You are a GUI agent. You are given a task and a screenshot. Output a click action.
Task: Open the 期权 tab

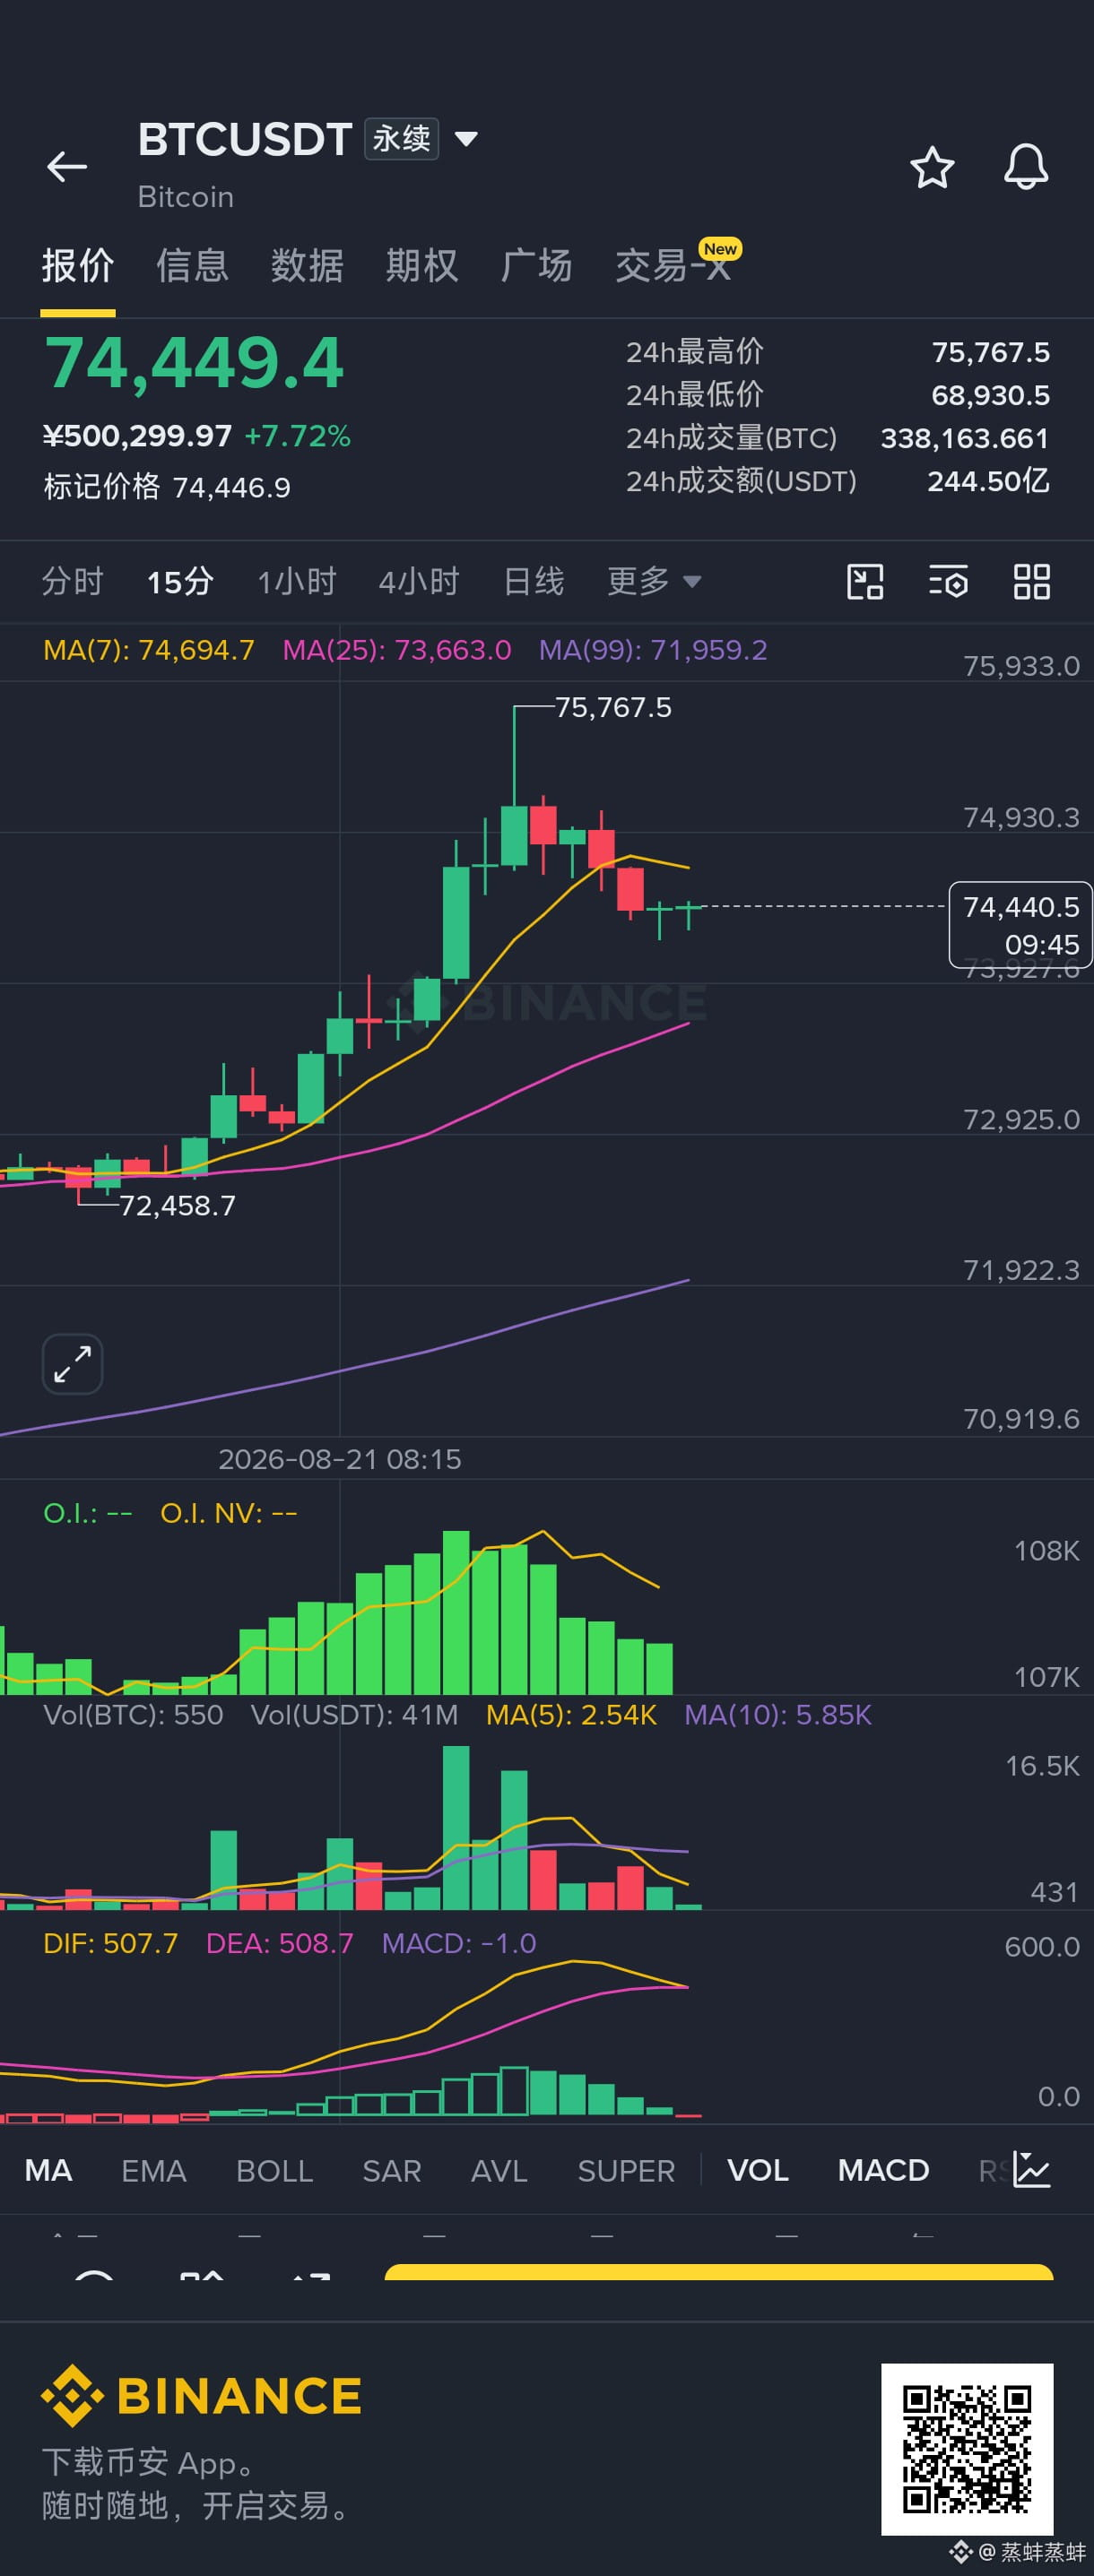tap(422, 266)
